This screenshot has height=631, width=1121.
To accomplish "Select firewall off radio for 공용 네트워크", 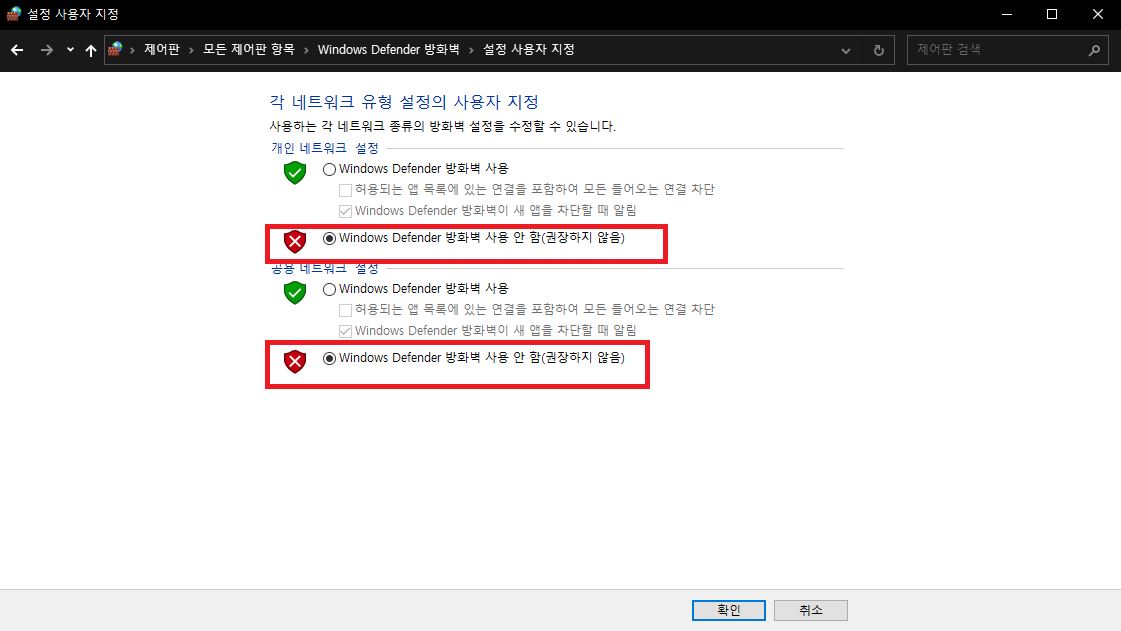I will point(329,359).
